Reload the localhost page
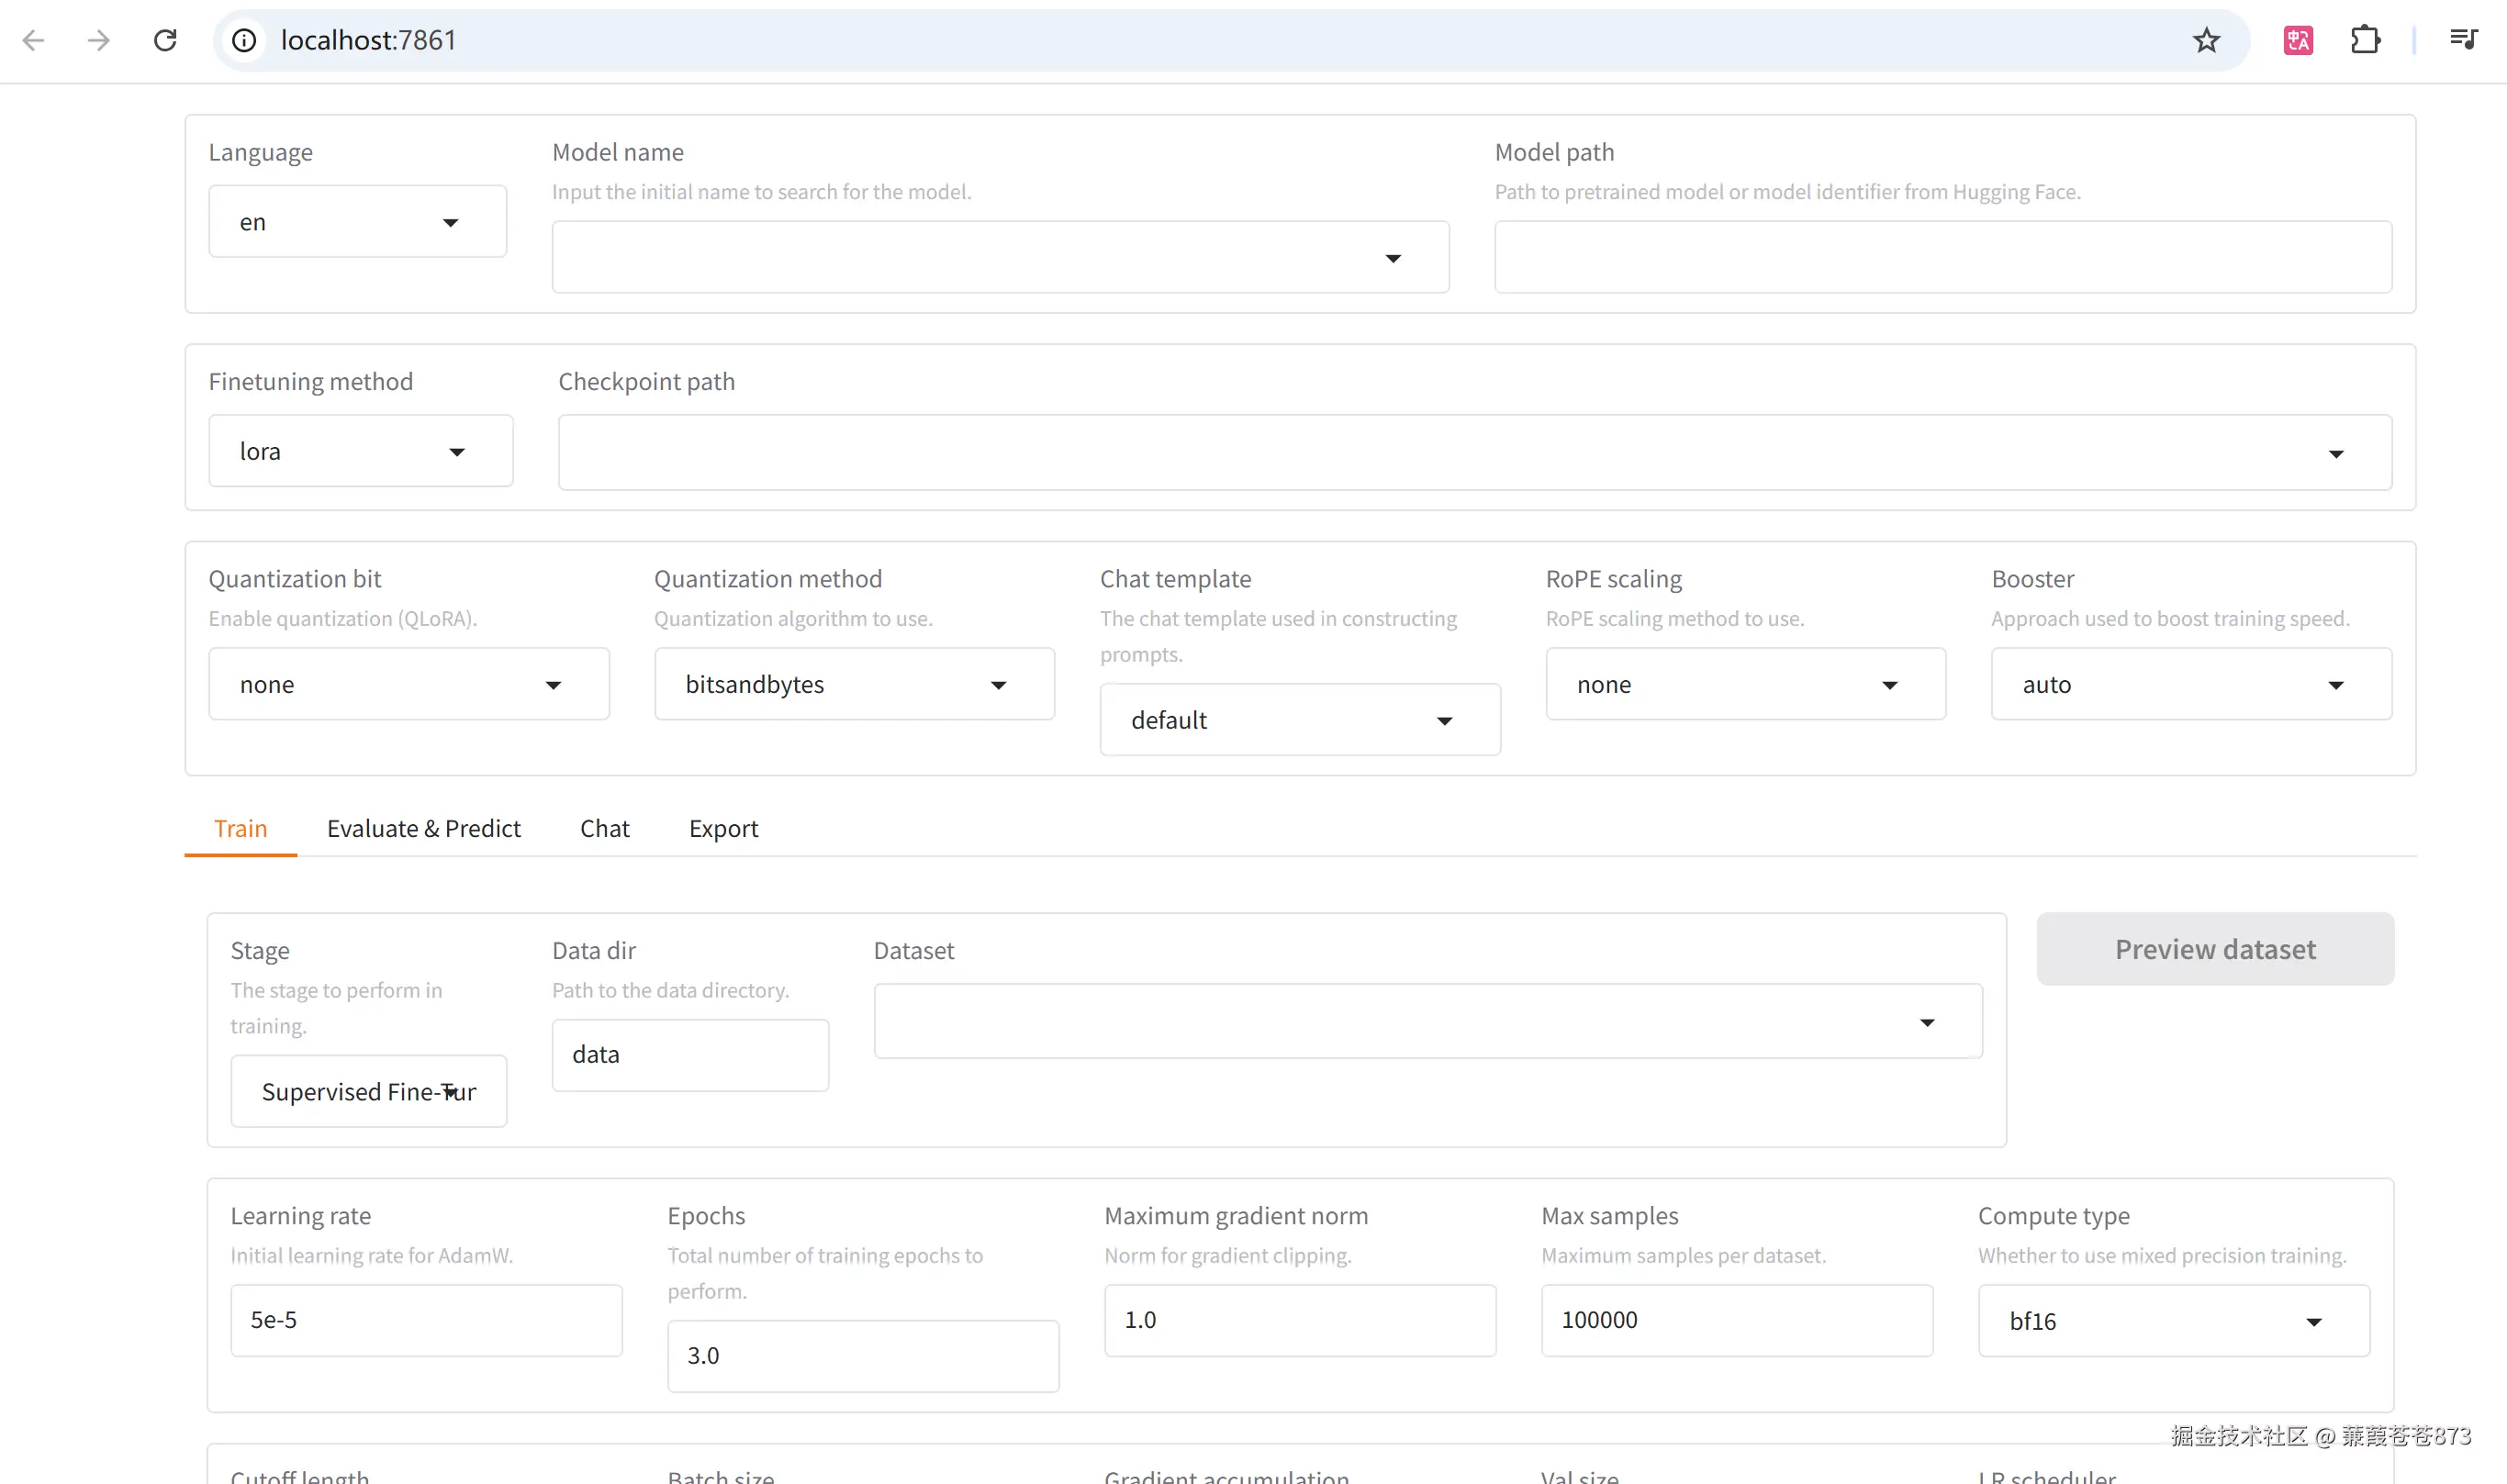The height and width of the screenshot is (1484, 2507). (165, 40)
